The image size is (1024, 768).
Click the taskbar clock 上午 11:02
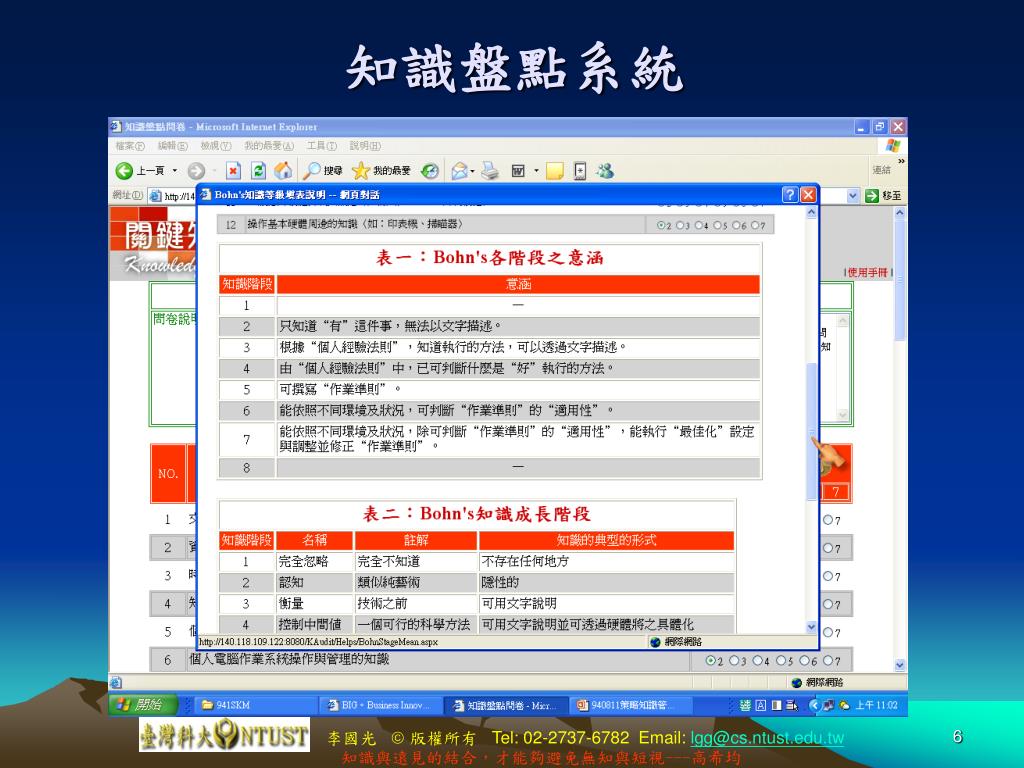[876, 705]
